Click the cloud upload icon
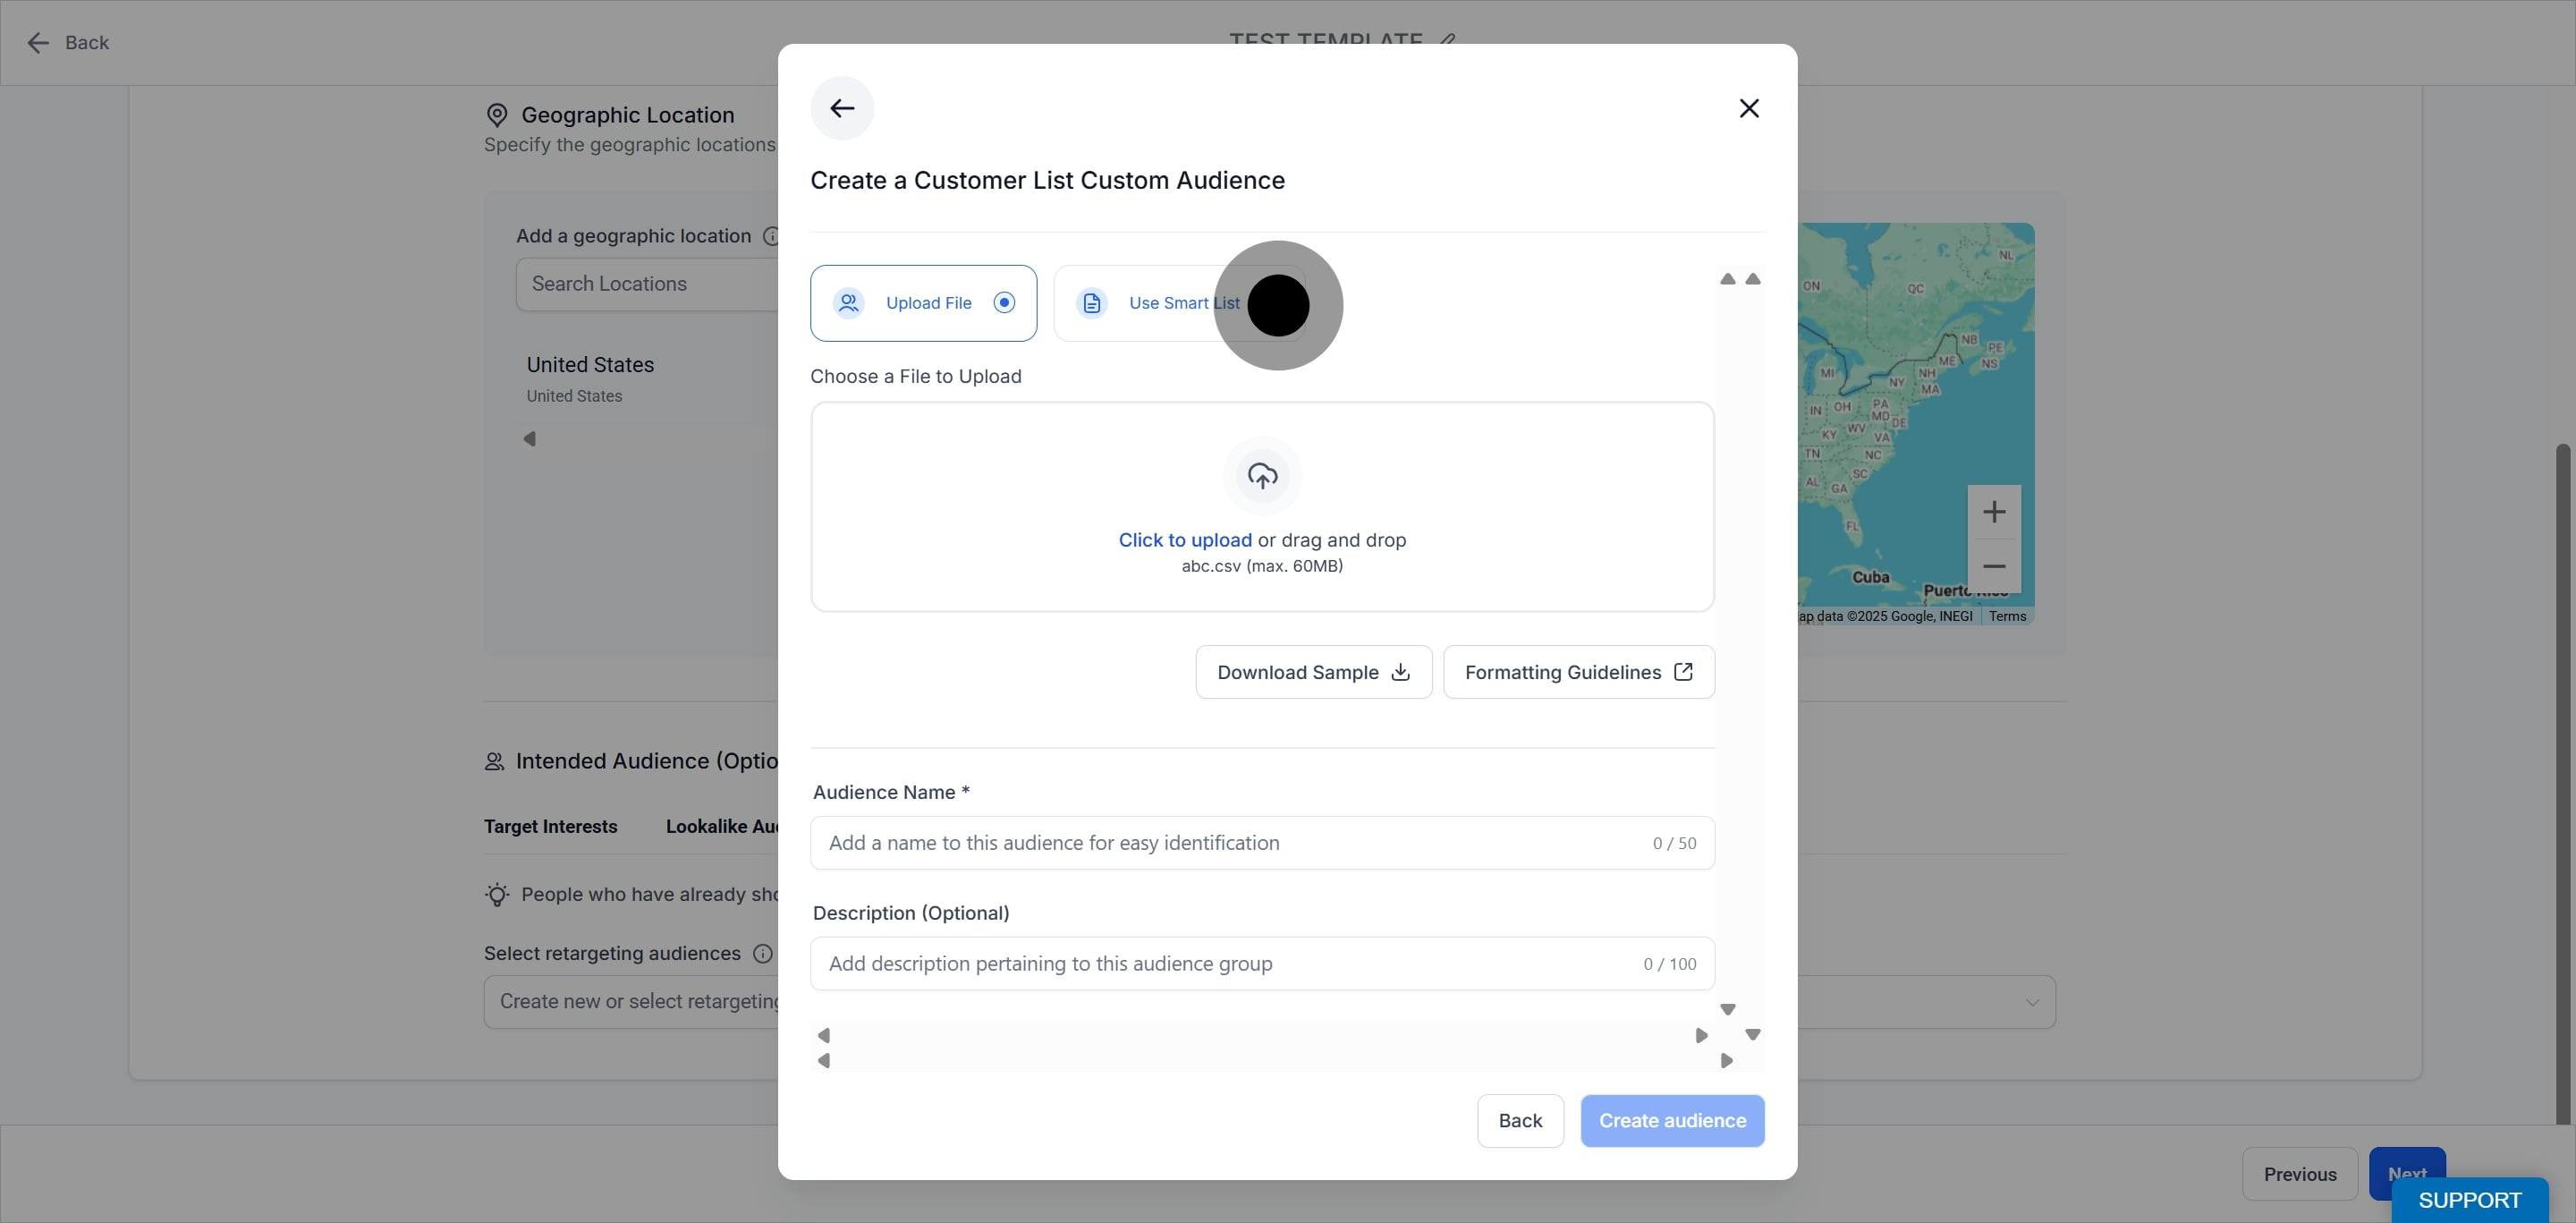Viewport: 2576px width, 1223px height. click(1262, 476)
